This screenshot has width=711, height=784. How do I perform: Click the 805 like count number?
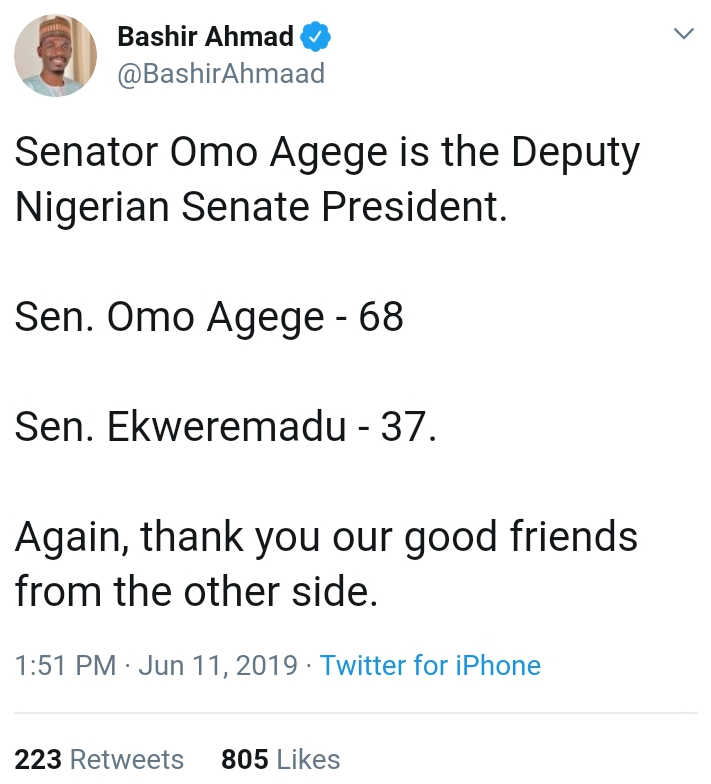tap(244, 760)
